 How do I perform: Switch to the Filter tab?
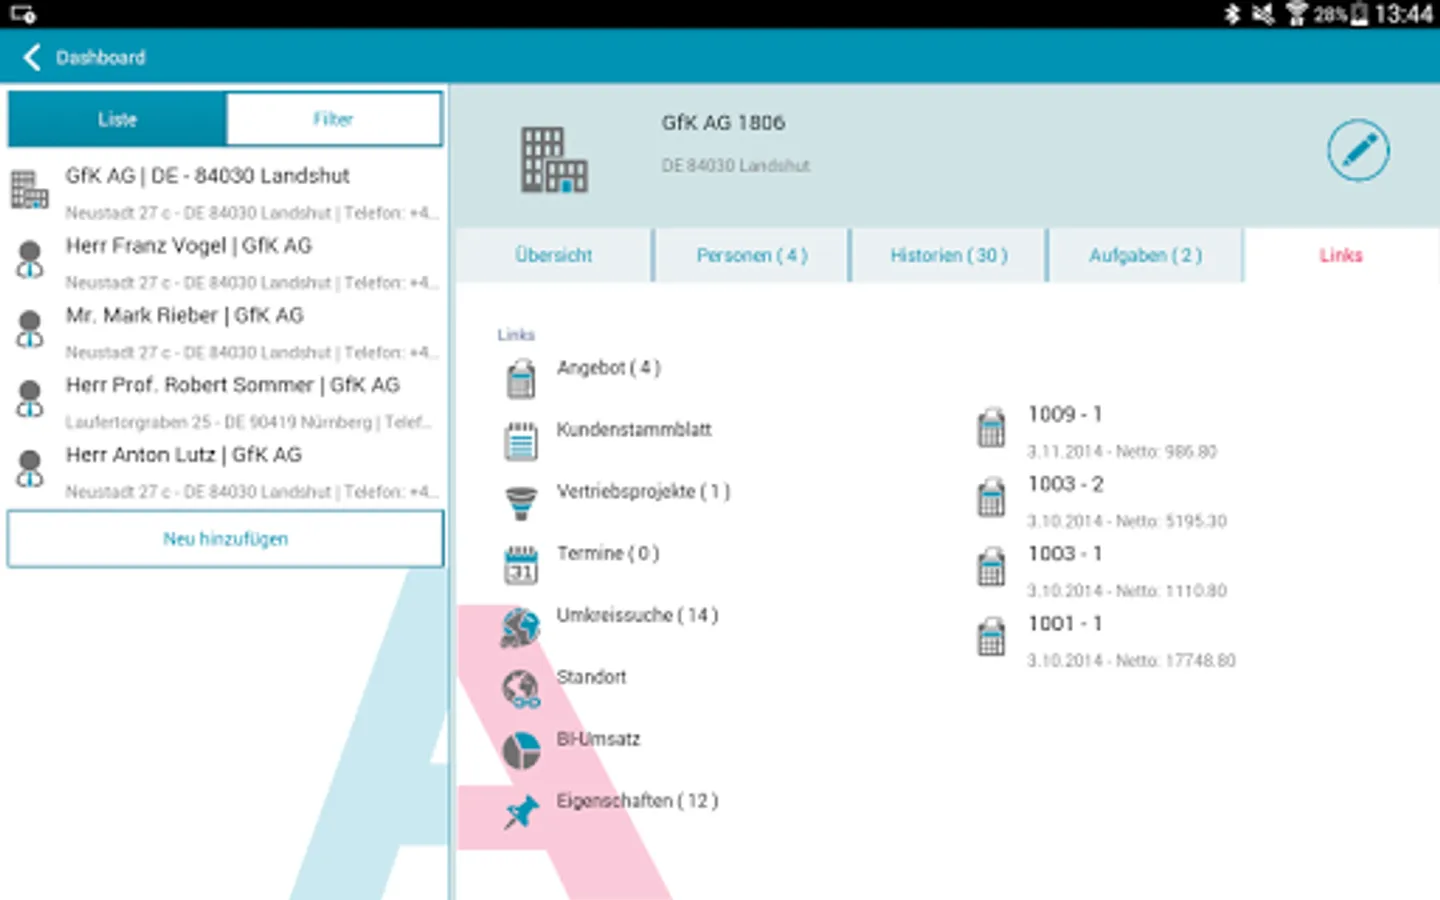[x=333, y=119]
